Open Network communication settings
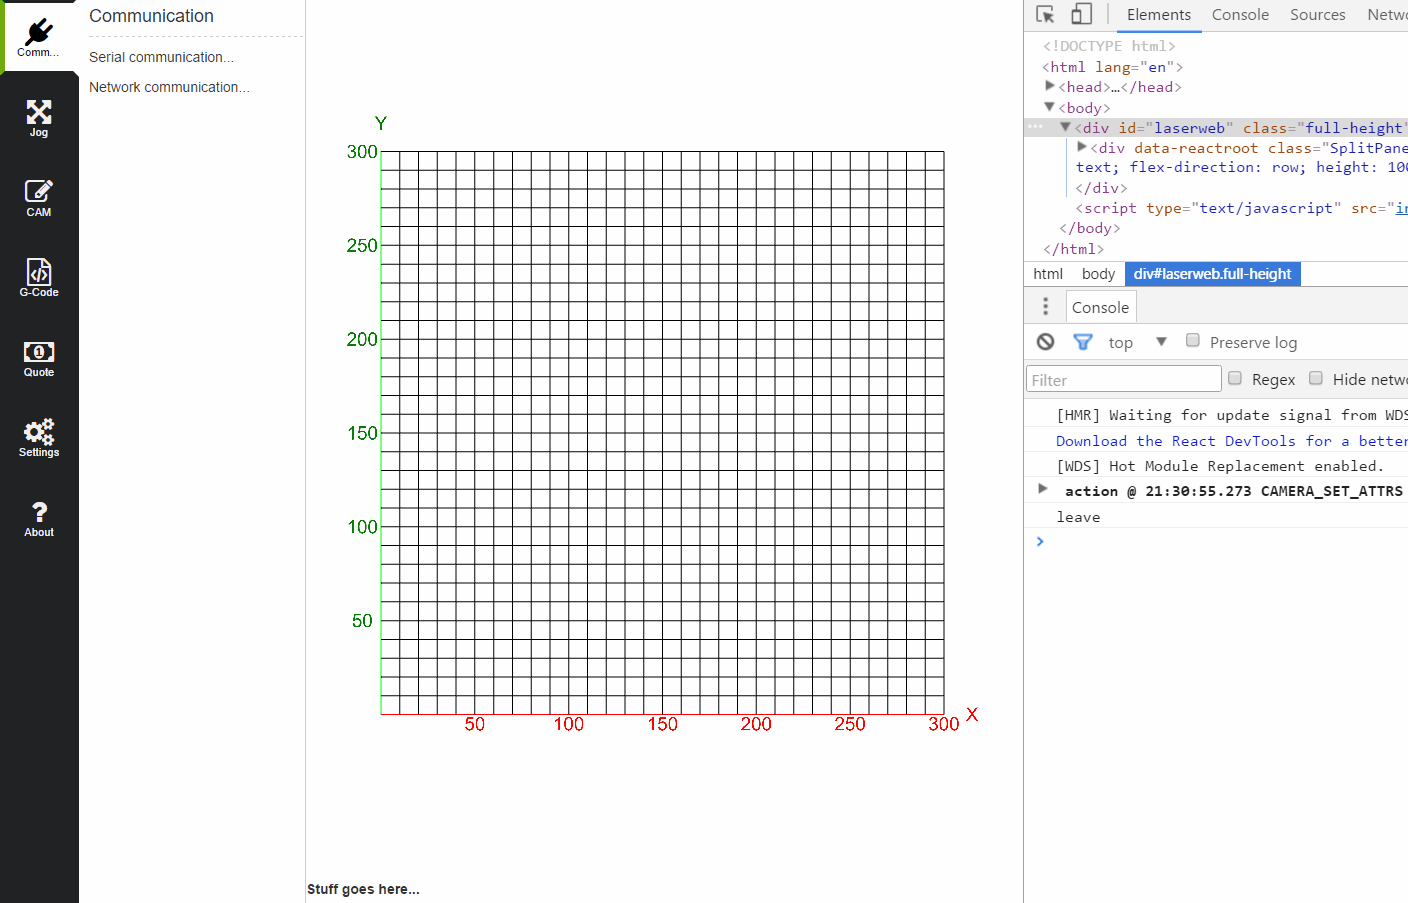 (169, 87)
